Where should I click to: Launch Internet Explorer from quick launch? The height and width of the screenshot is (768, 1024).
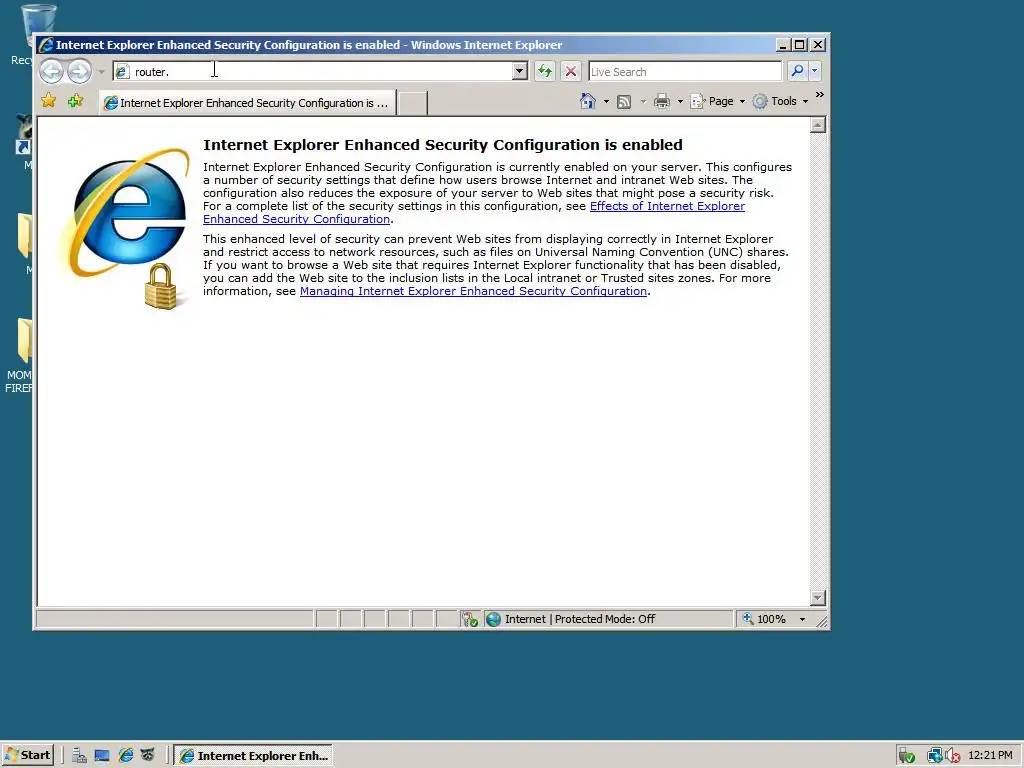tap(125, 756)
